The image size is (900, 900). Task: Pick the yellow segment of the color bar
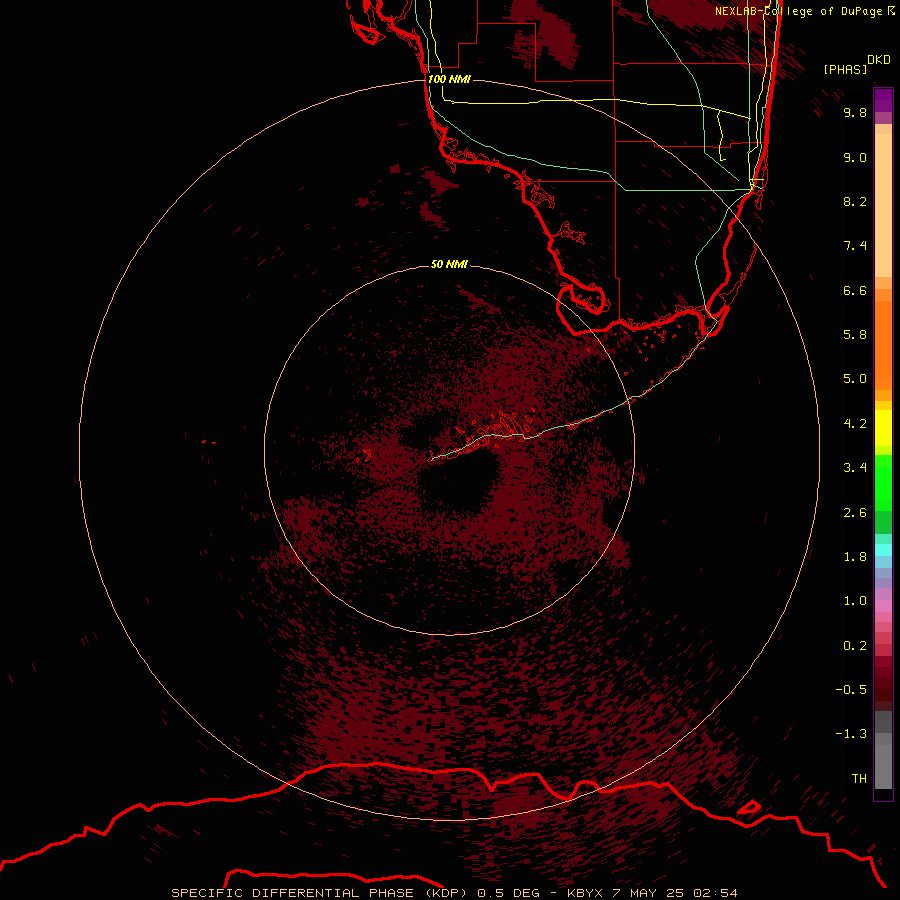(883, 428)
